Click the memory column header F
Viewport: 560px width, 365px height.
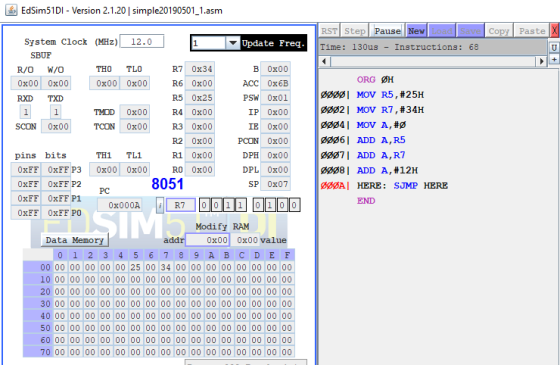pyautogui.click(x=287, y=255)
